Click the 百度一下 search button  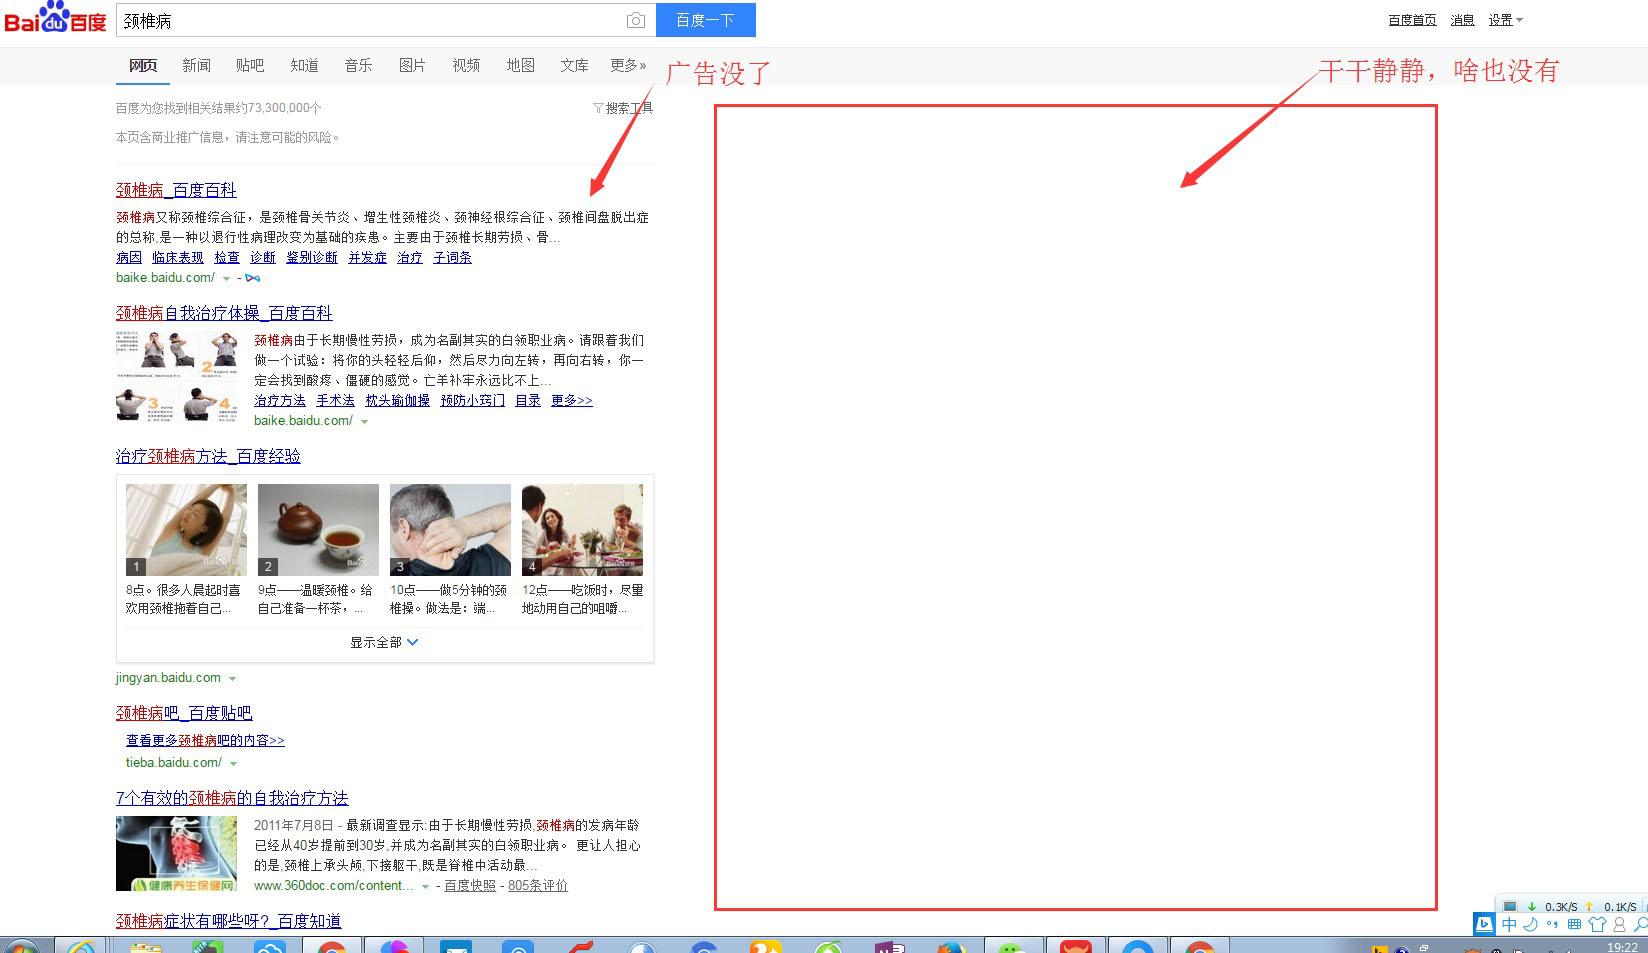point(705,20)
